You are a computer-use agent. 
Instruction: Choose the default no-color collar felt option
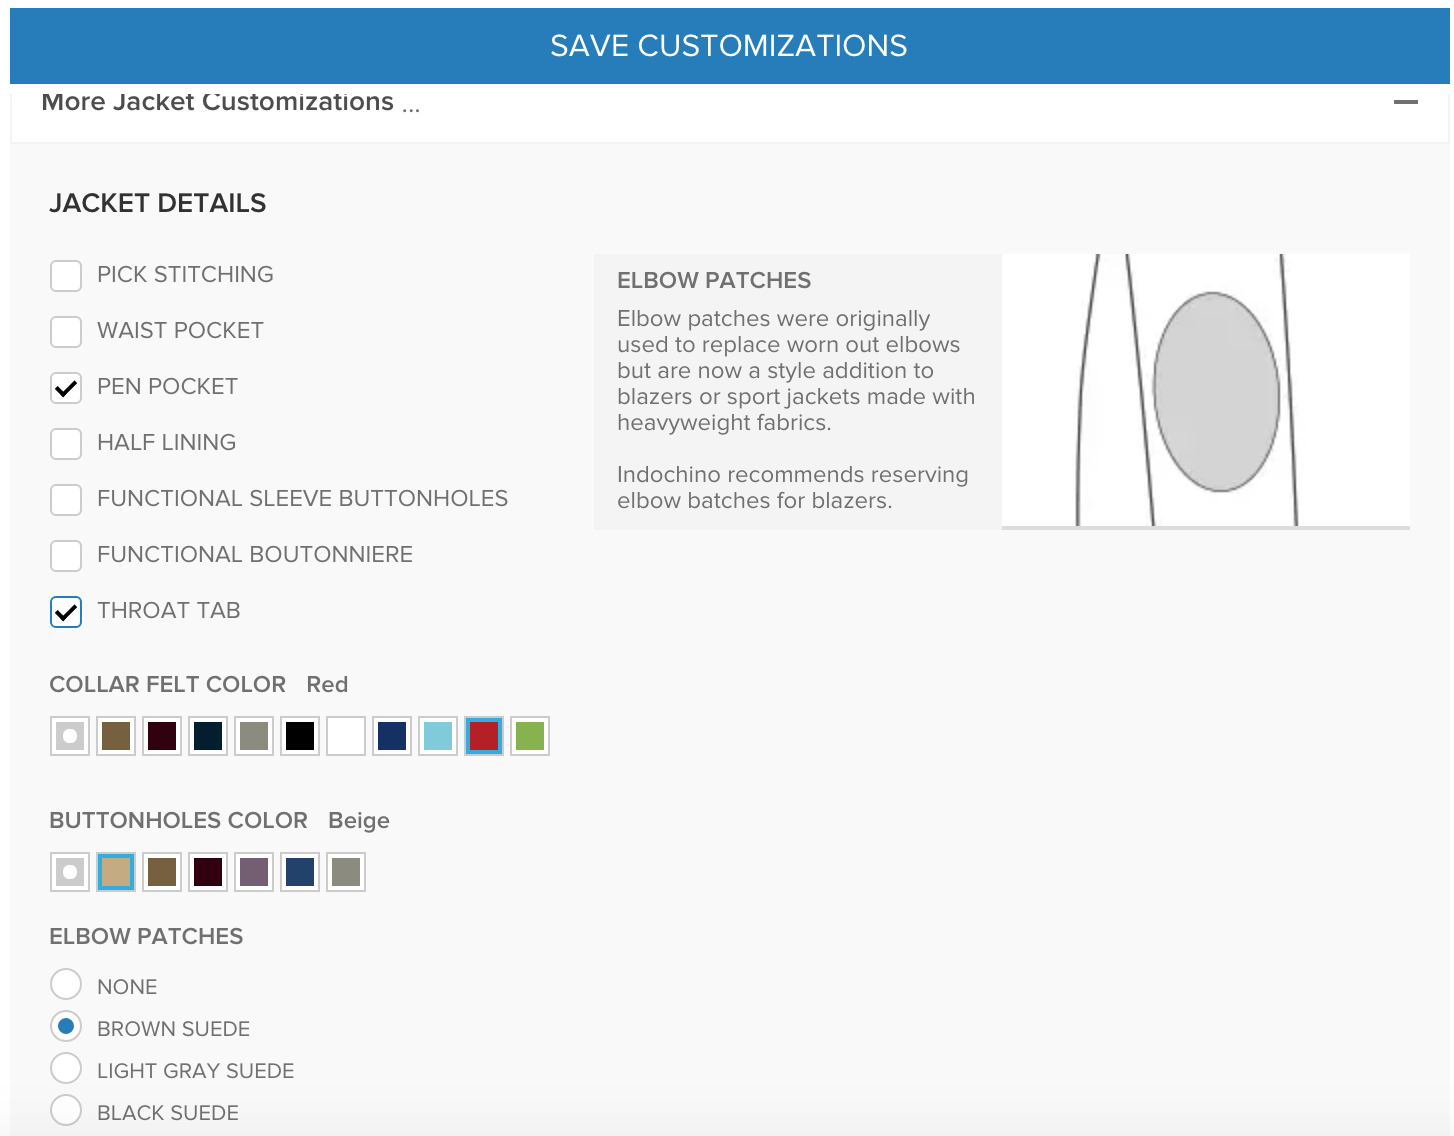pyautogui.click(x=70, y=736)
